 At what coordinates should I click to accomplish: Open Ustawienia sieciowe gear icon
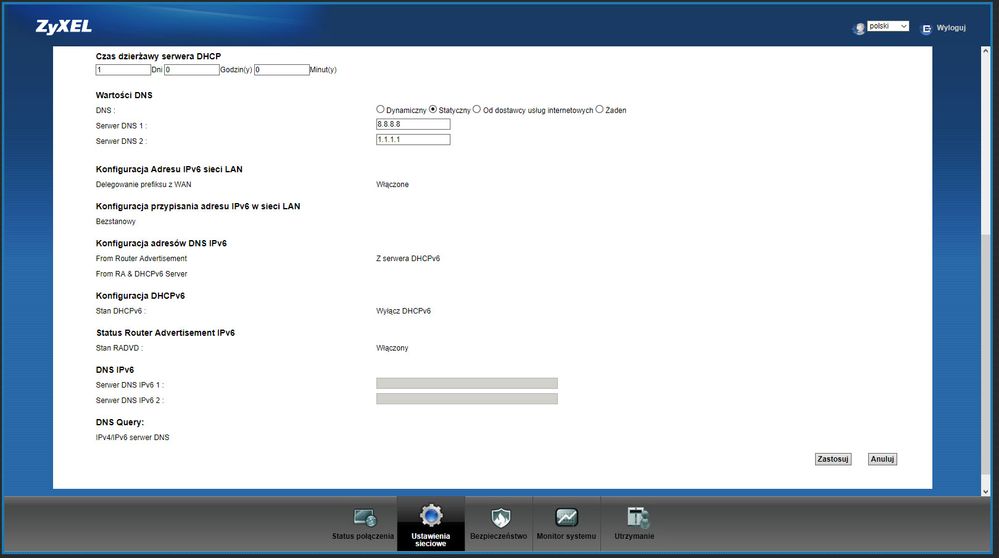[x=430, y=516]
